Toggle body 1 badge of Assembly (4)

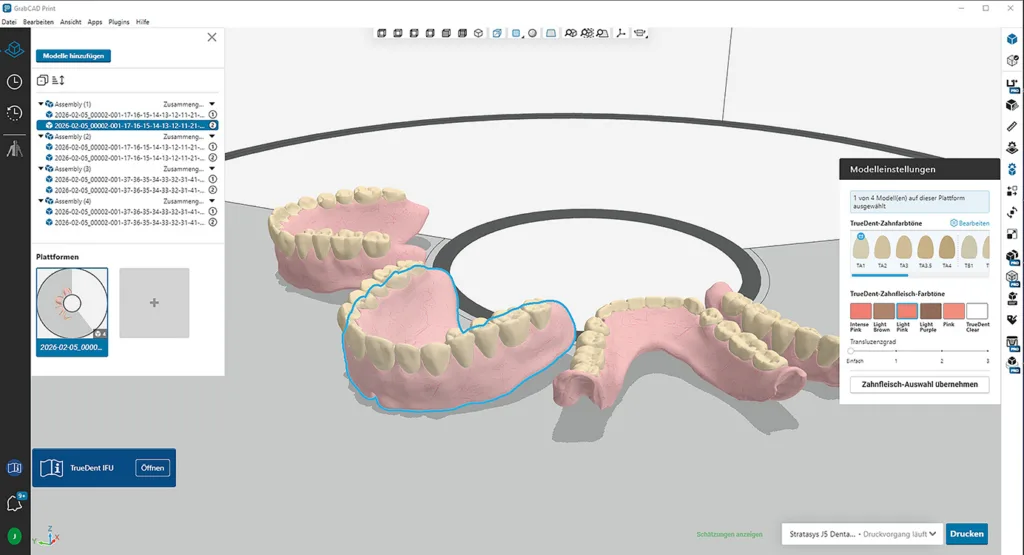click(213, 212)
